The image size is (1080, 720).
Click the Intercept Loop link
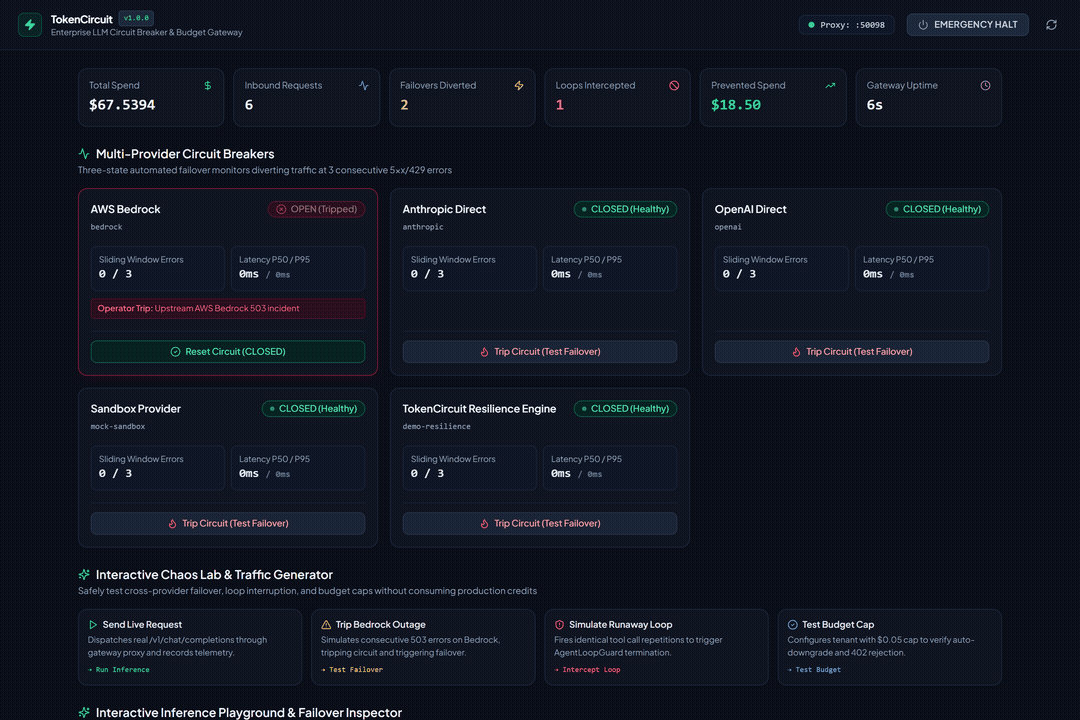[x=588, y=670]
